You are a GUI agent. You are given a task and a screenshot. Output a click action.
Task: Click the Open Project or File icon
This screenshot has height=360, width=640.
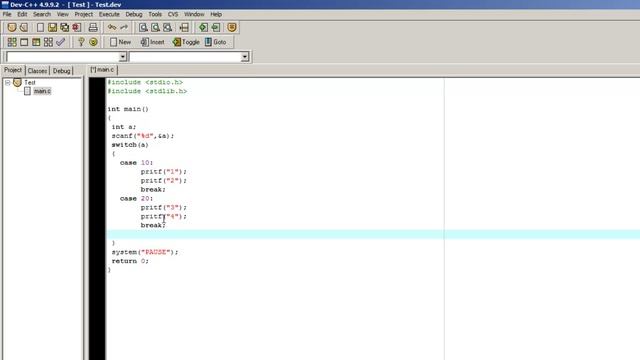[x=24, y=27]
